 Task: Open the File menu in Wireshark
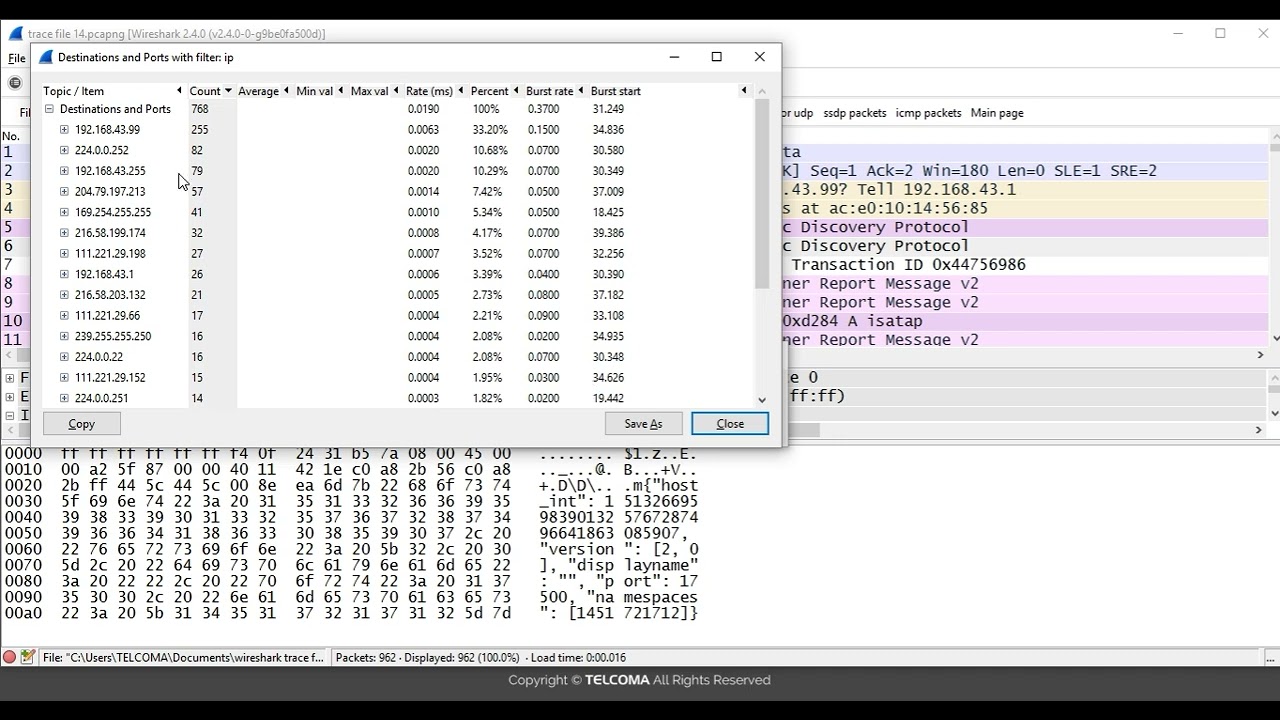point(17,58)
